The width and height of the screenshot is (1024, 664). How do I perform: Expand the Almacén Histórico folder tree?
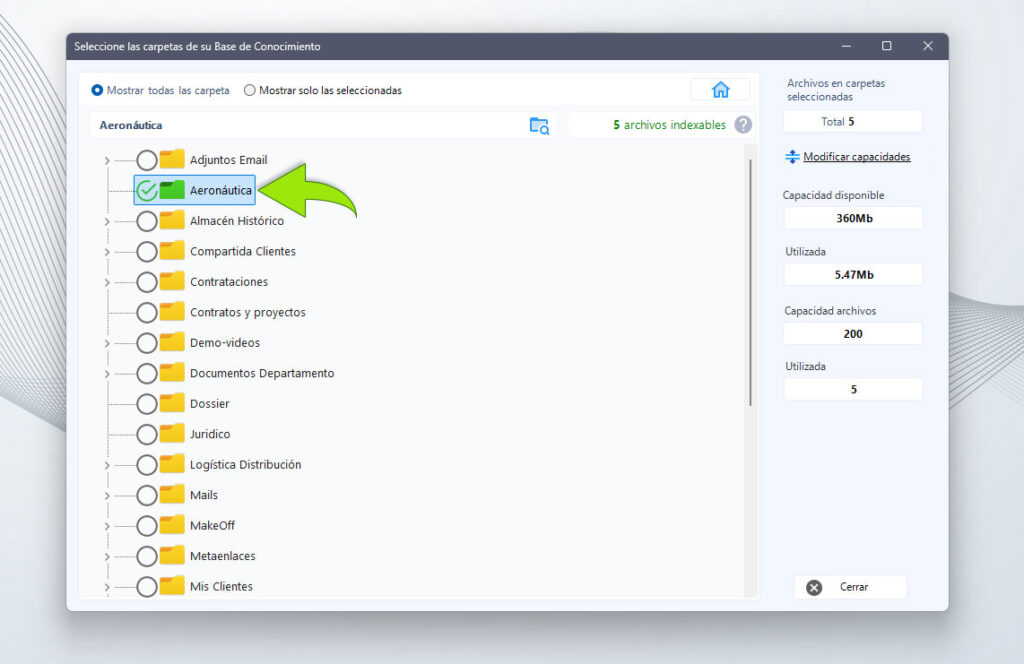coord(107,221)
